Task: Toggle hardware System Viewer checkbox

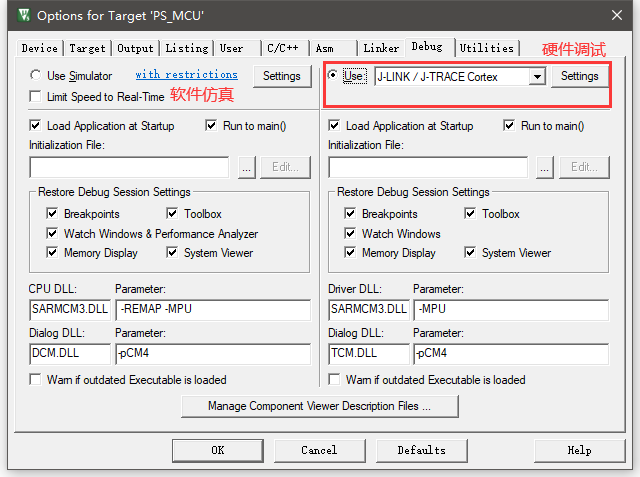Action: 470,253
